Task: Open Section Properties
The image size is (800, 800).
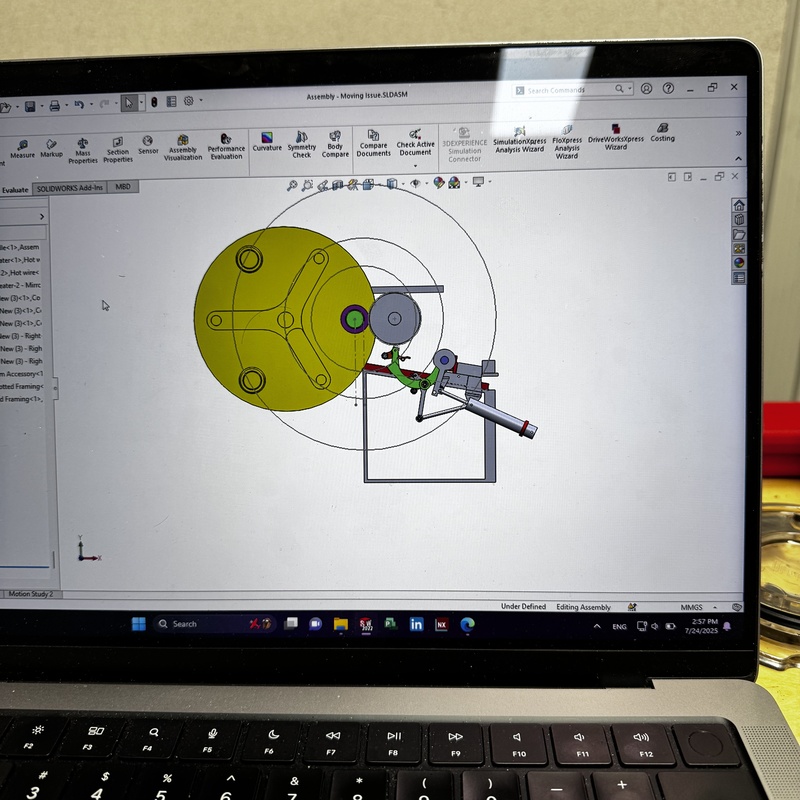Action: (118, 149)
